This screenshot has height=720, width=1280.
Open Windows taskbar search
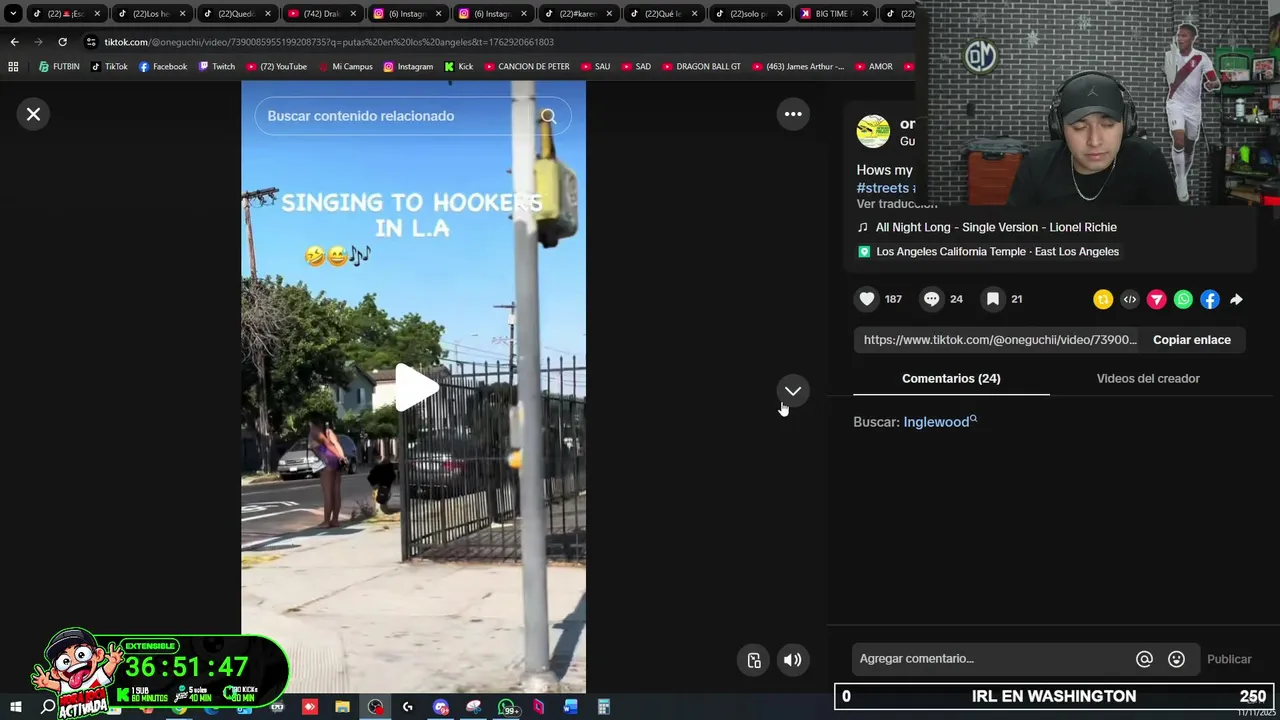pyautogui.click(x=48, y=707)
